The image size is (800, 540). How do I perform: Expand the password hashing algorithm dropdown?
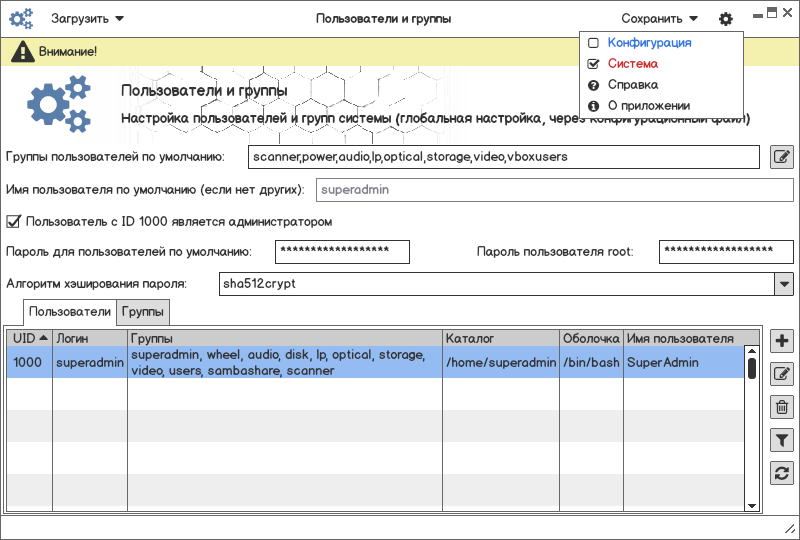pos(783,284)
